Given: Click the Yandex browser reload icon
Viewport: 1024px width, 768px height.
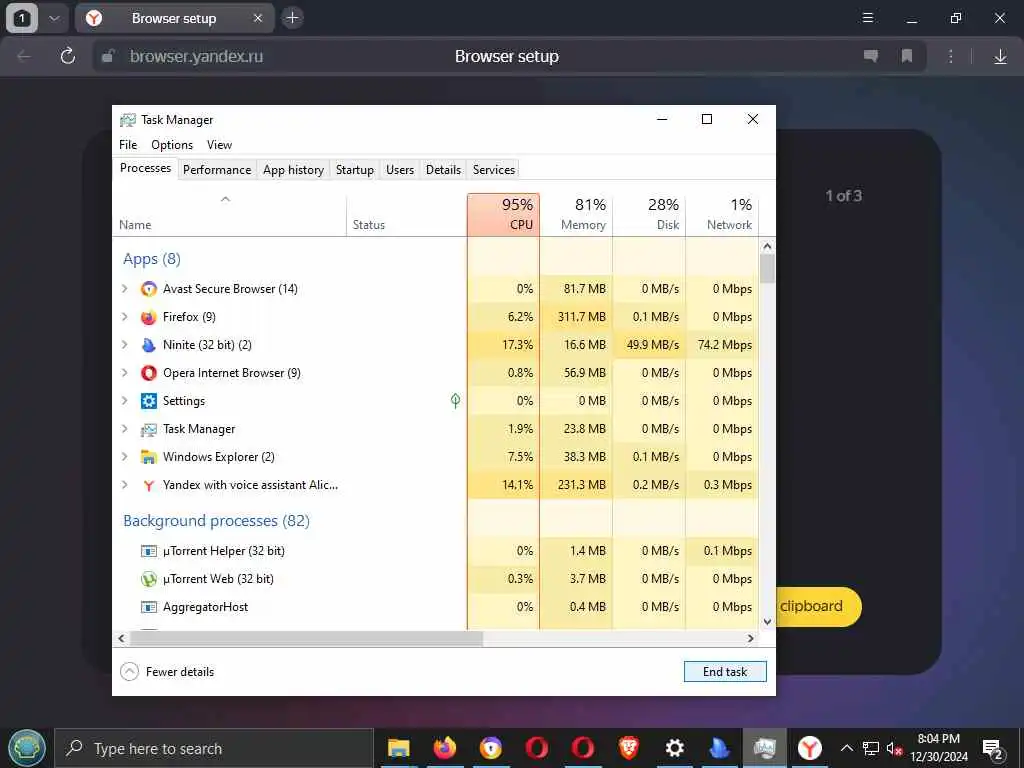Looking at the screenshot, I should point(68,56).
